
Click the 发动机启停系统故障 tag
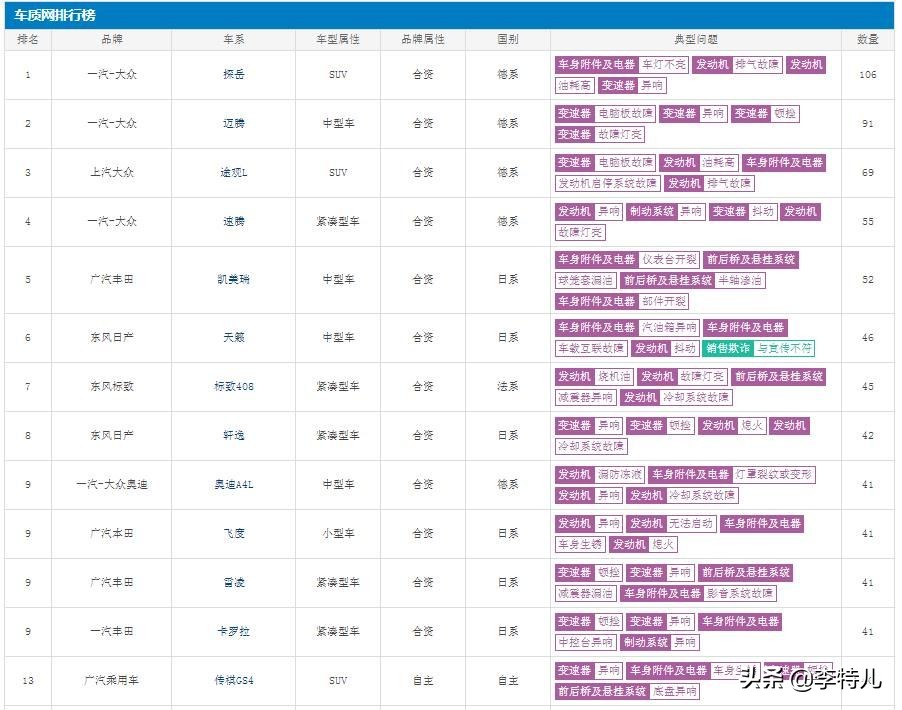point(607,184)
